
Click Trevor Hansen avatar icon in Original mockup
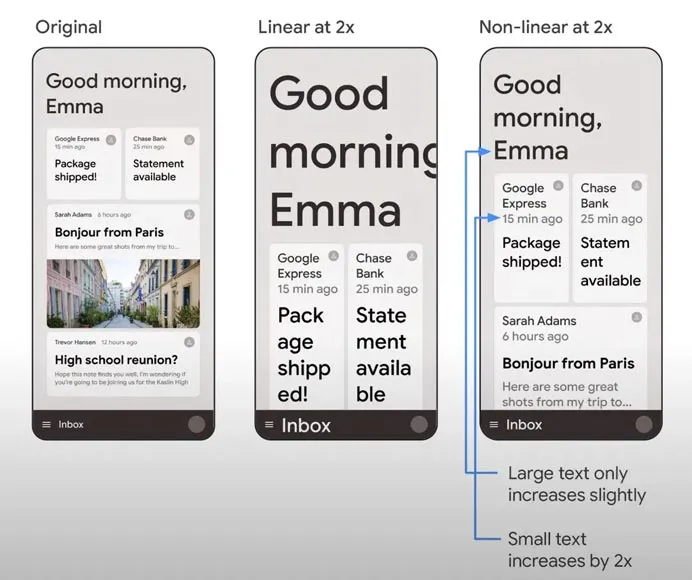point(189,342)
